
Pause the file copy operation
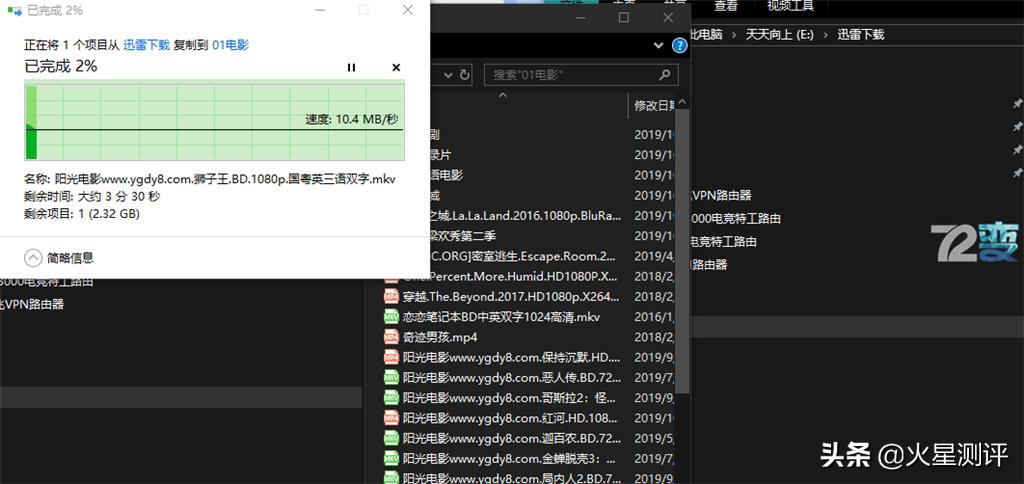[351, 67]
